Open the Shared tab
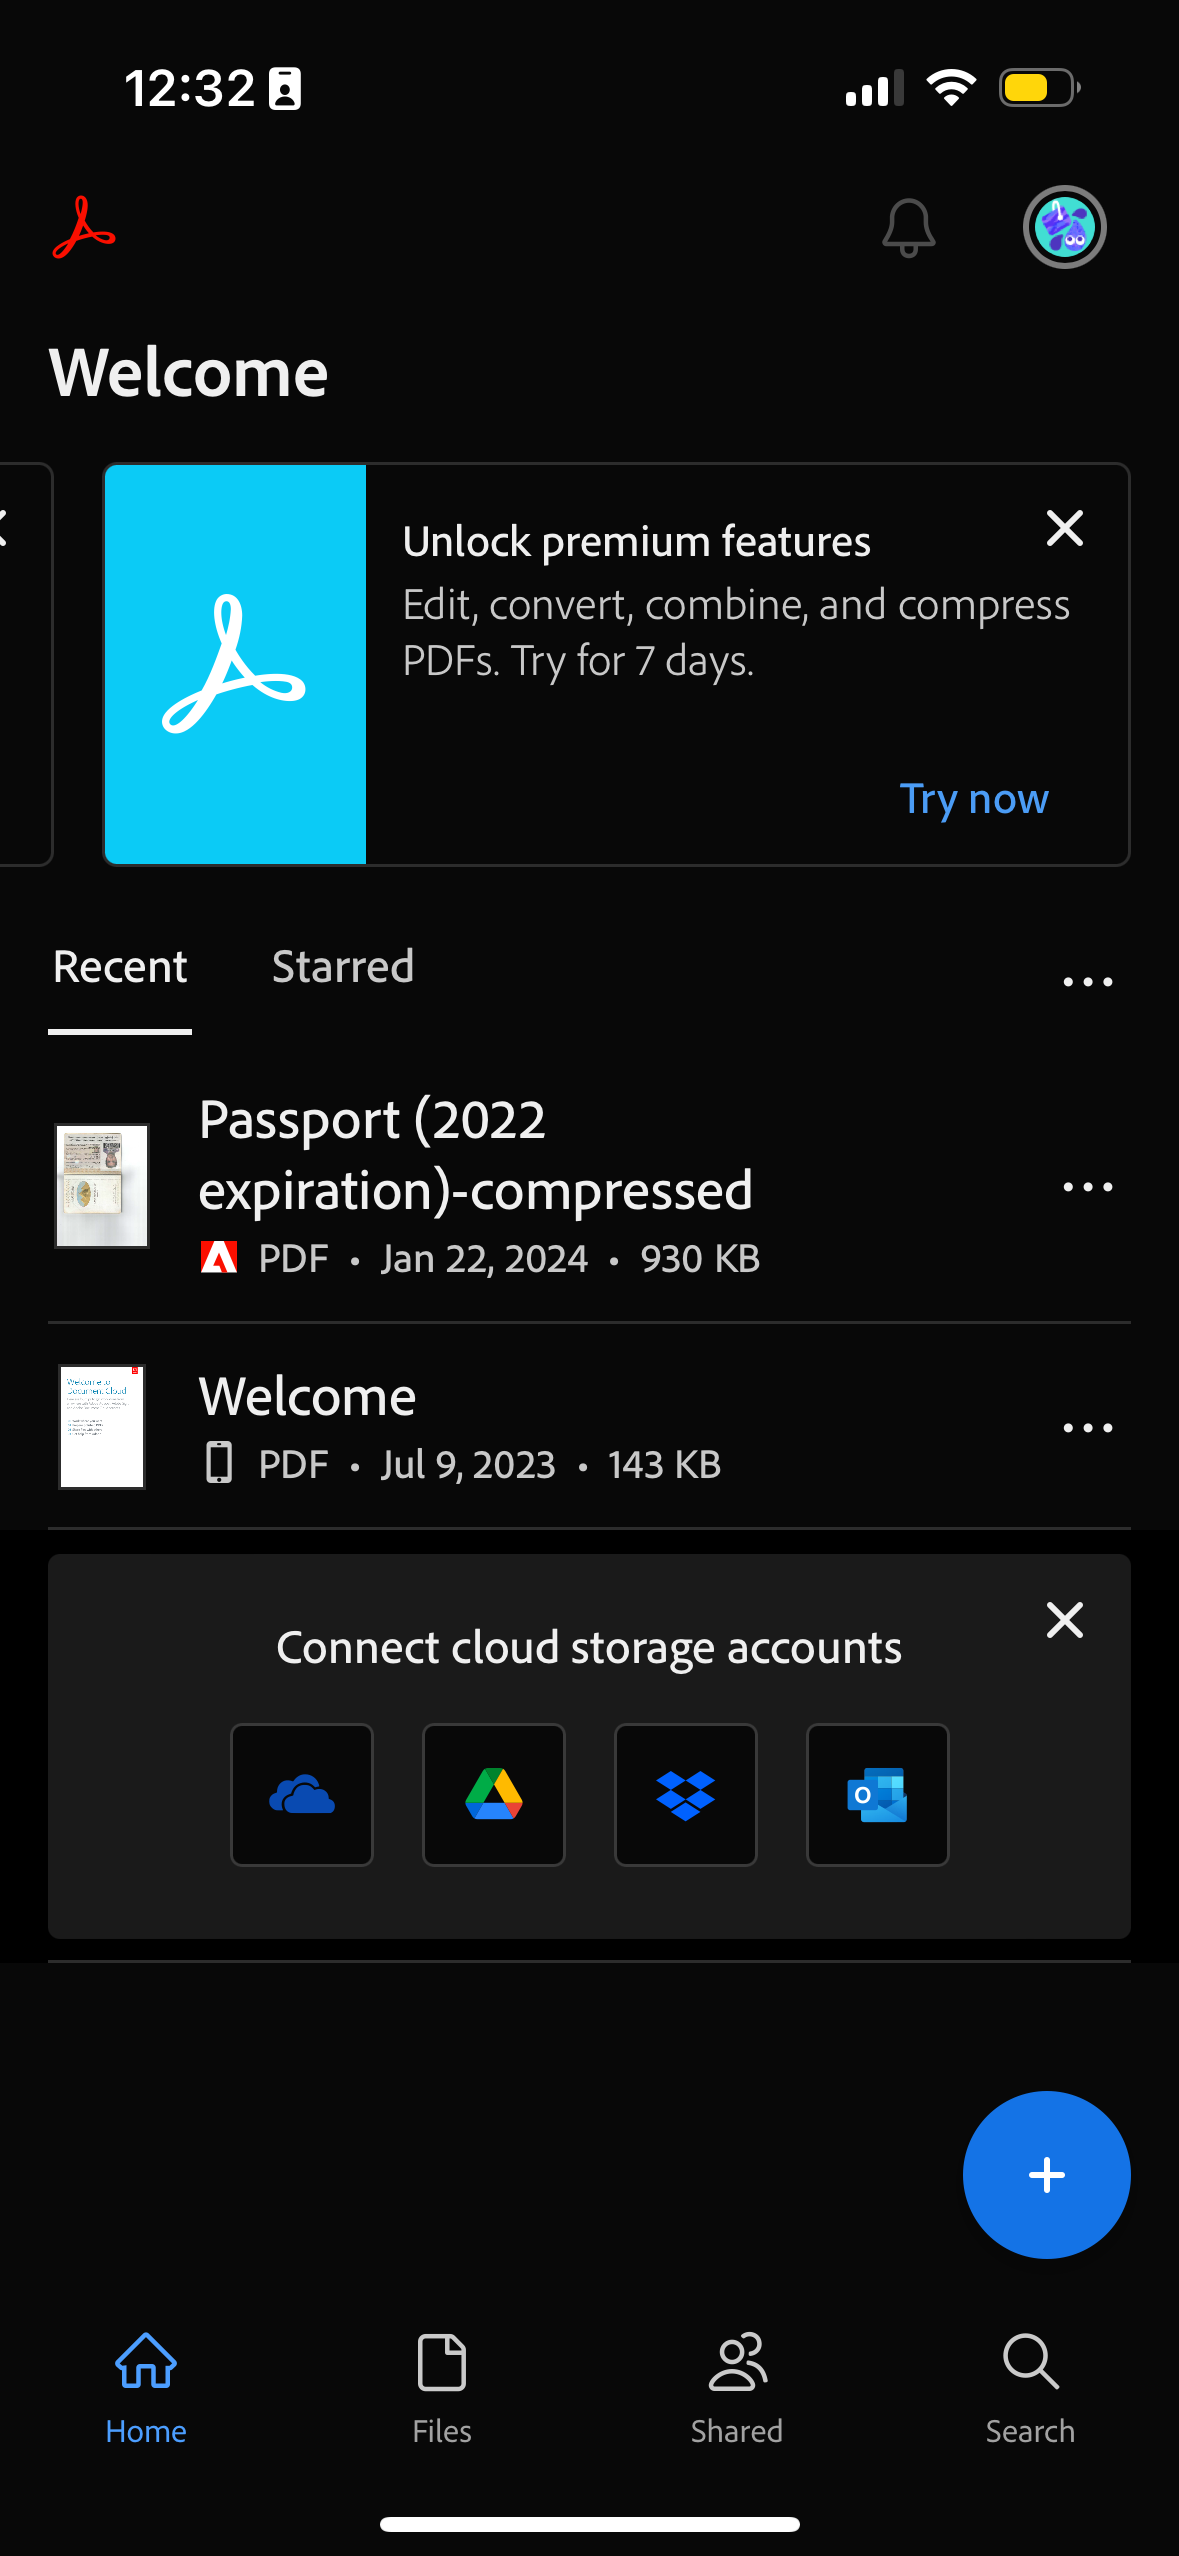This screenshot has height=2556, width=1179. (x=737, y=2389)
